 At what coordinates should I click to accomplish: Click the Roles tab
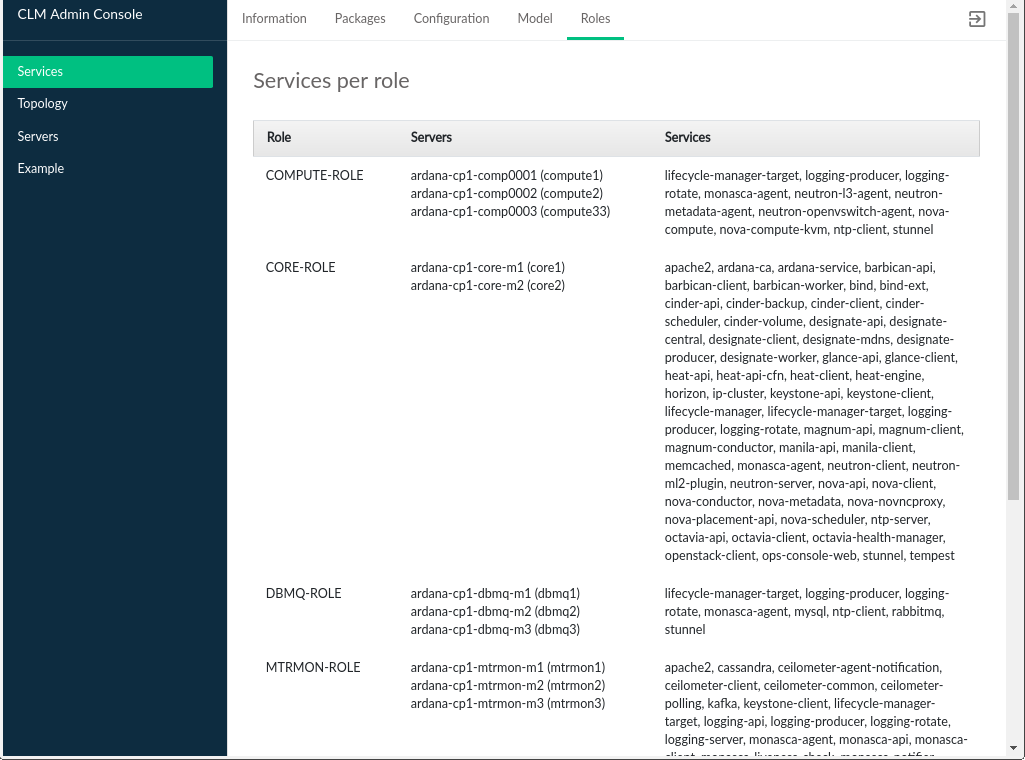coord(595,19)
